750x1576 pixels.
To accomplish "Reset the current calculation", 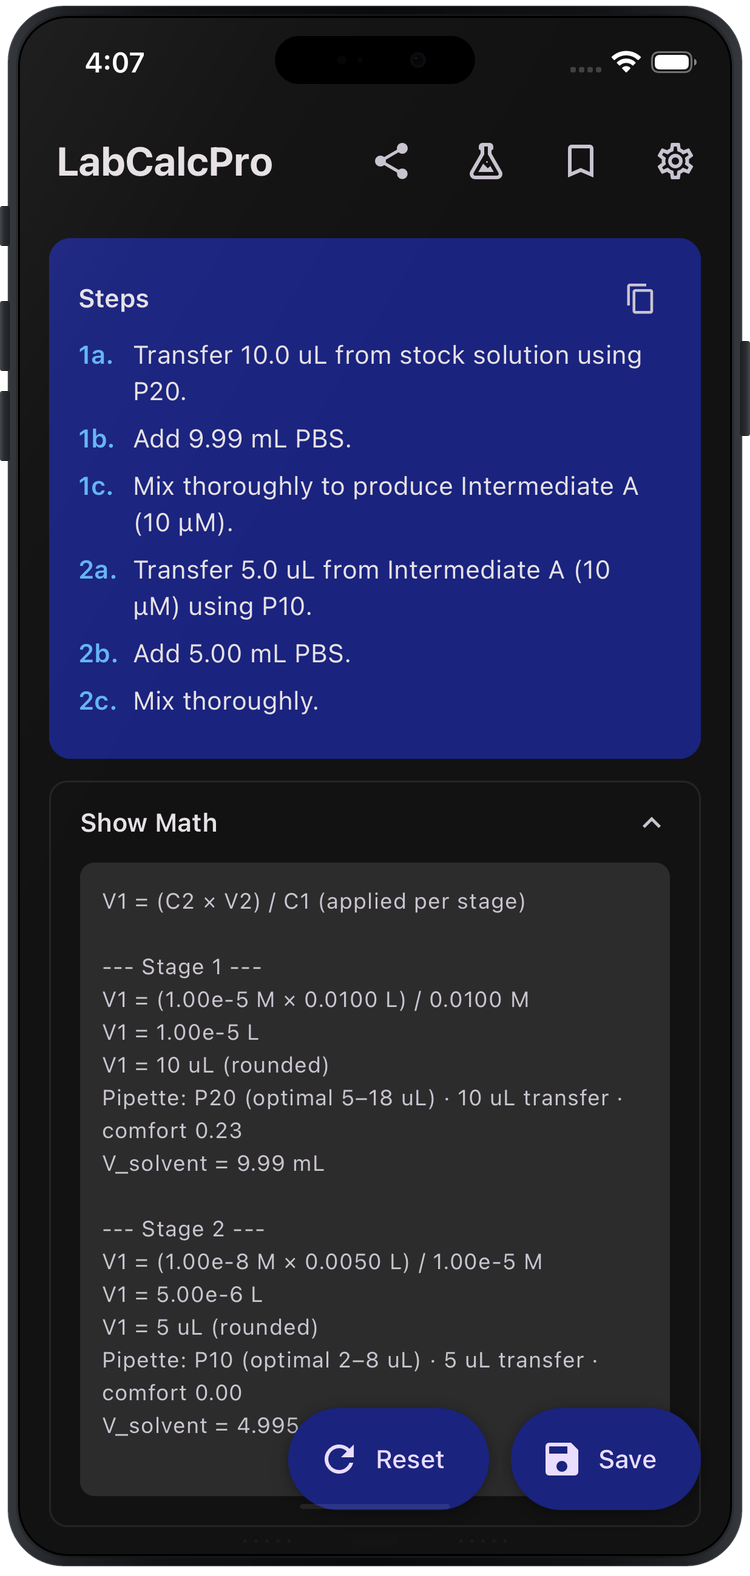I will click(x=389, y=1458).
